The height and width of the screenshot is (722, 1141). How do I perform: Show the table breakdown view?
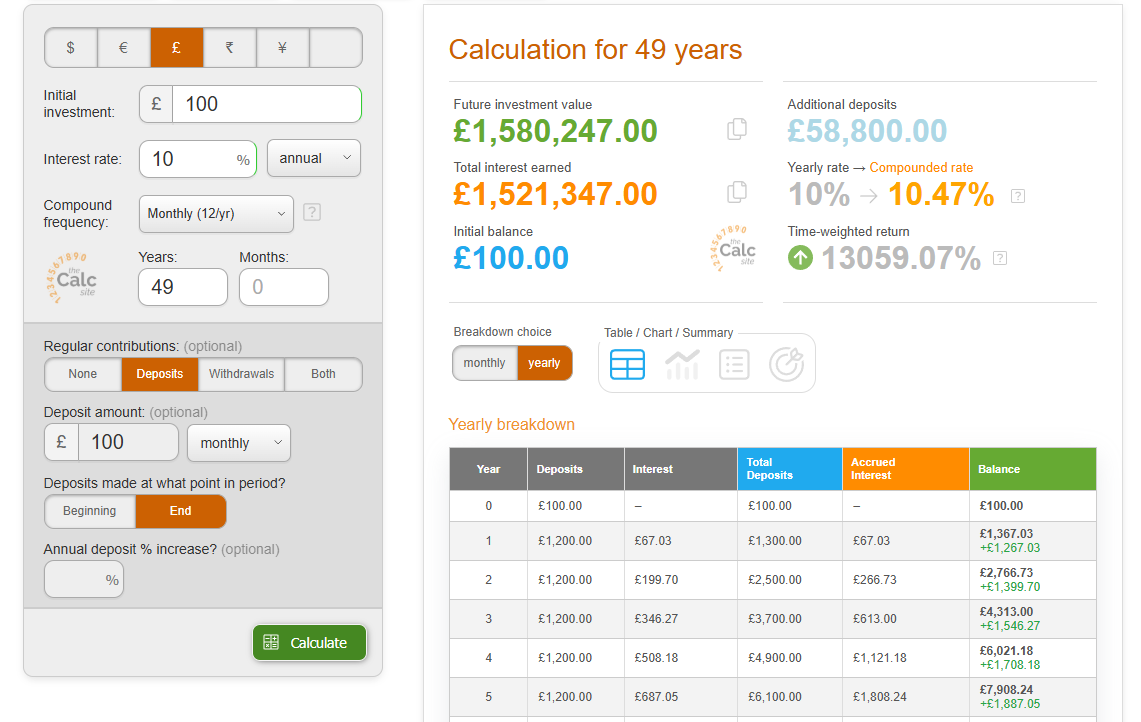coord(628,364)
